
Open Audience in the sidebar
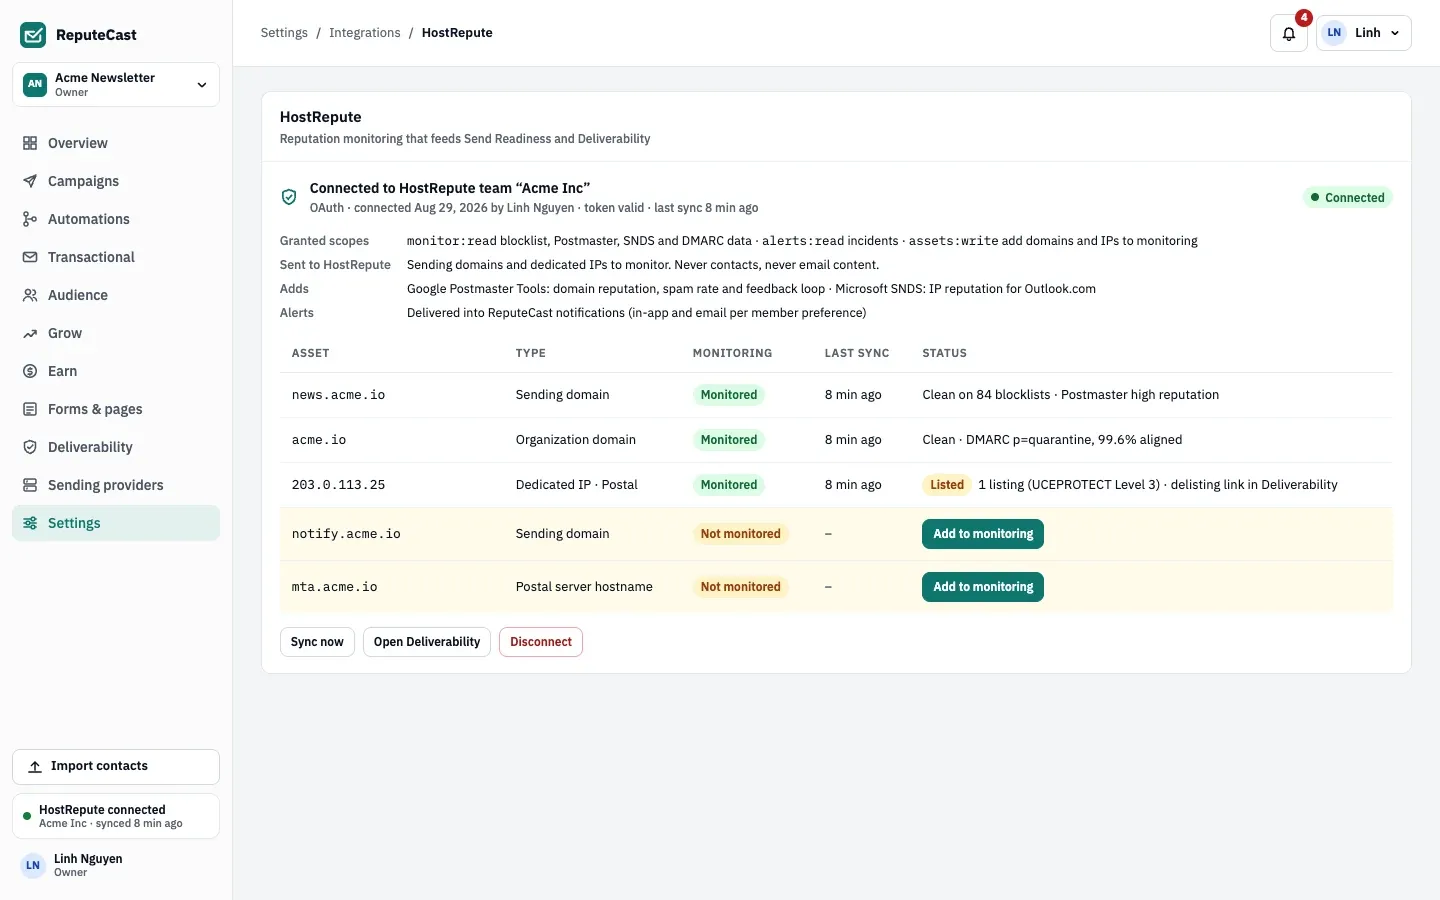116,295
